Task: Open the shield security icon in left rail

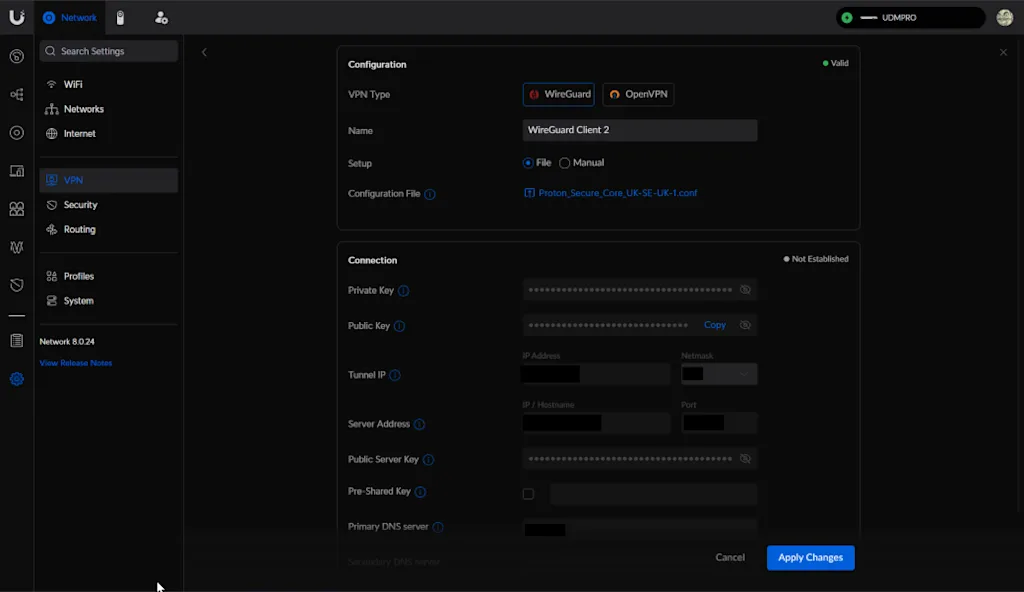Action: (x=17, y=286)
